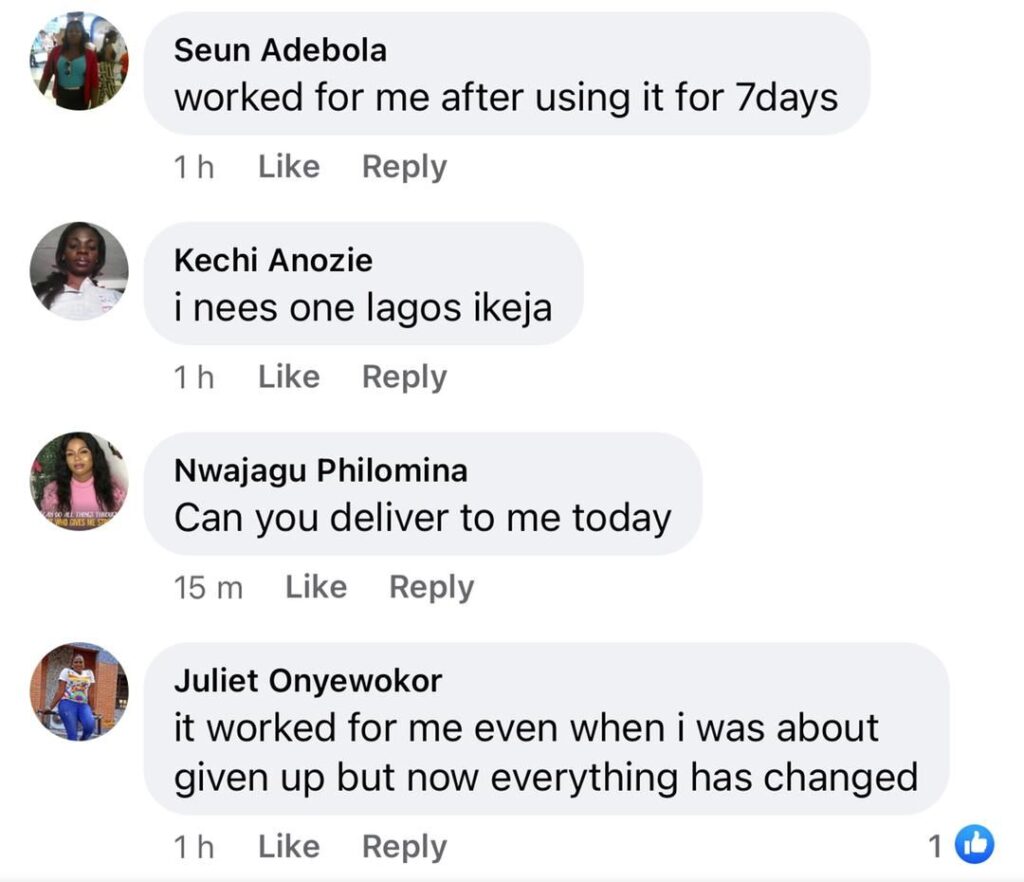Go to Nwajagu Philomina's profile name
Image resolution: width=1024 pixels, height=882 pixels.
tap(320, 471)
